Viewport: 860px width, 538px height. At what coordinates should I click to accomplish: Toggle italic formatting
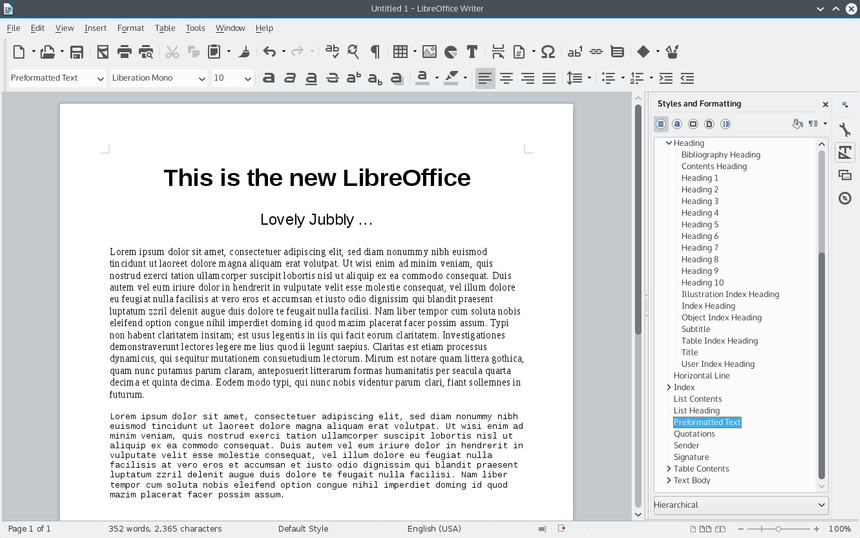[290, 78]
